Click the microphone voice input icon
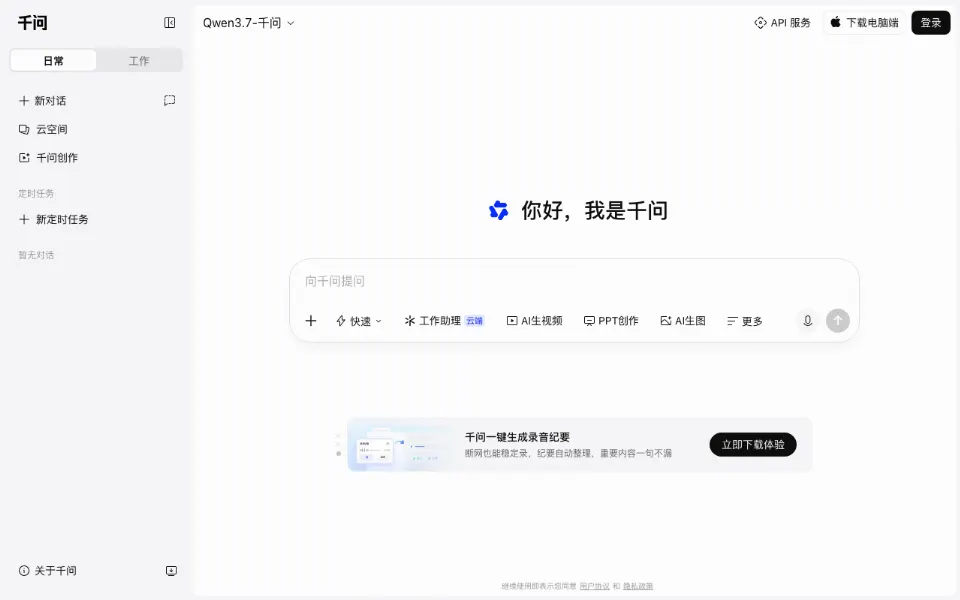The height and width of the screenshot is (600, 960). 808,320
